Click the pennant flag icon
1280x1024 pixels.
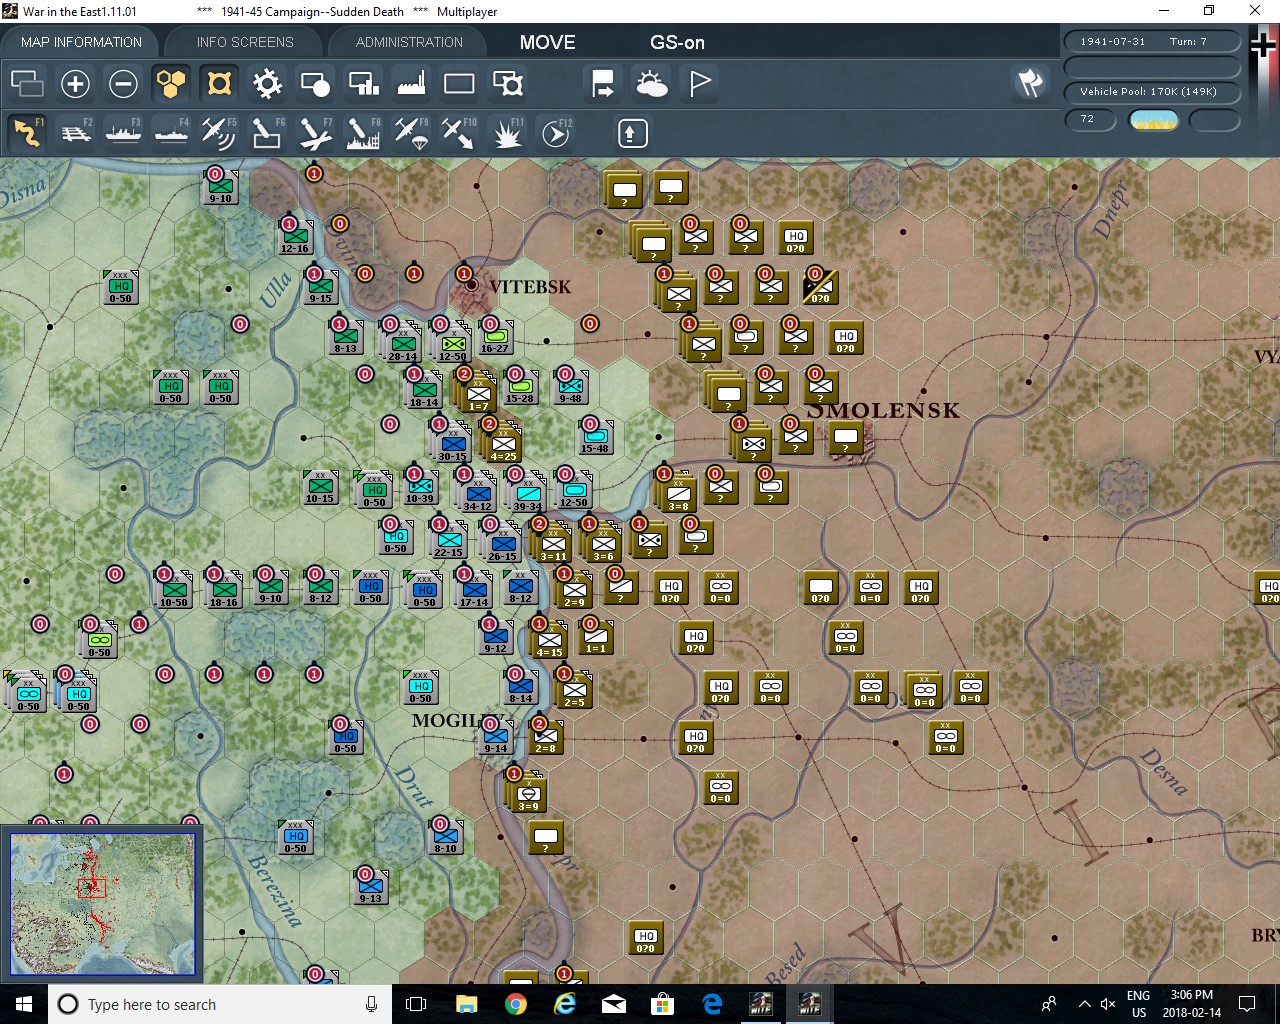700,83
